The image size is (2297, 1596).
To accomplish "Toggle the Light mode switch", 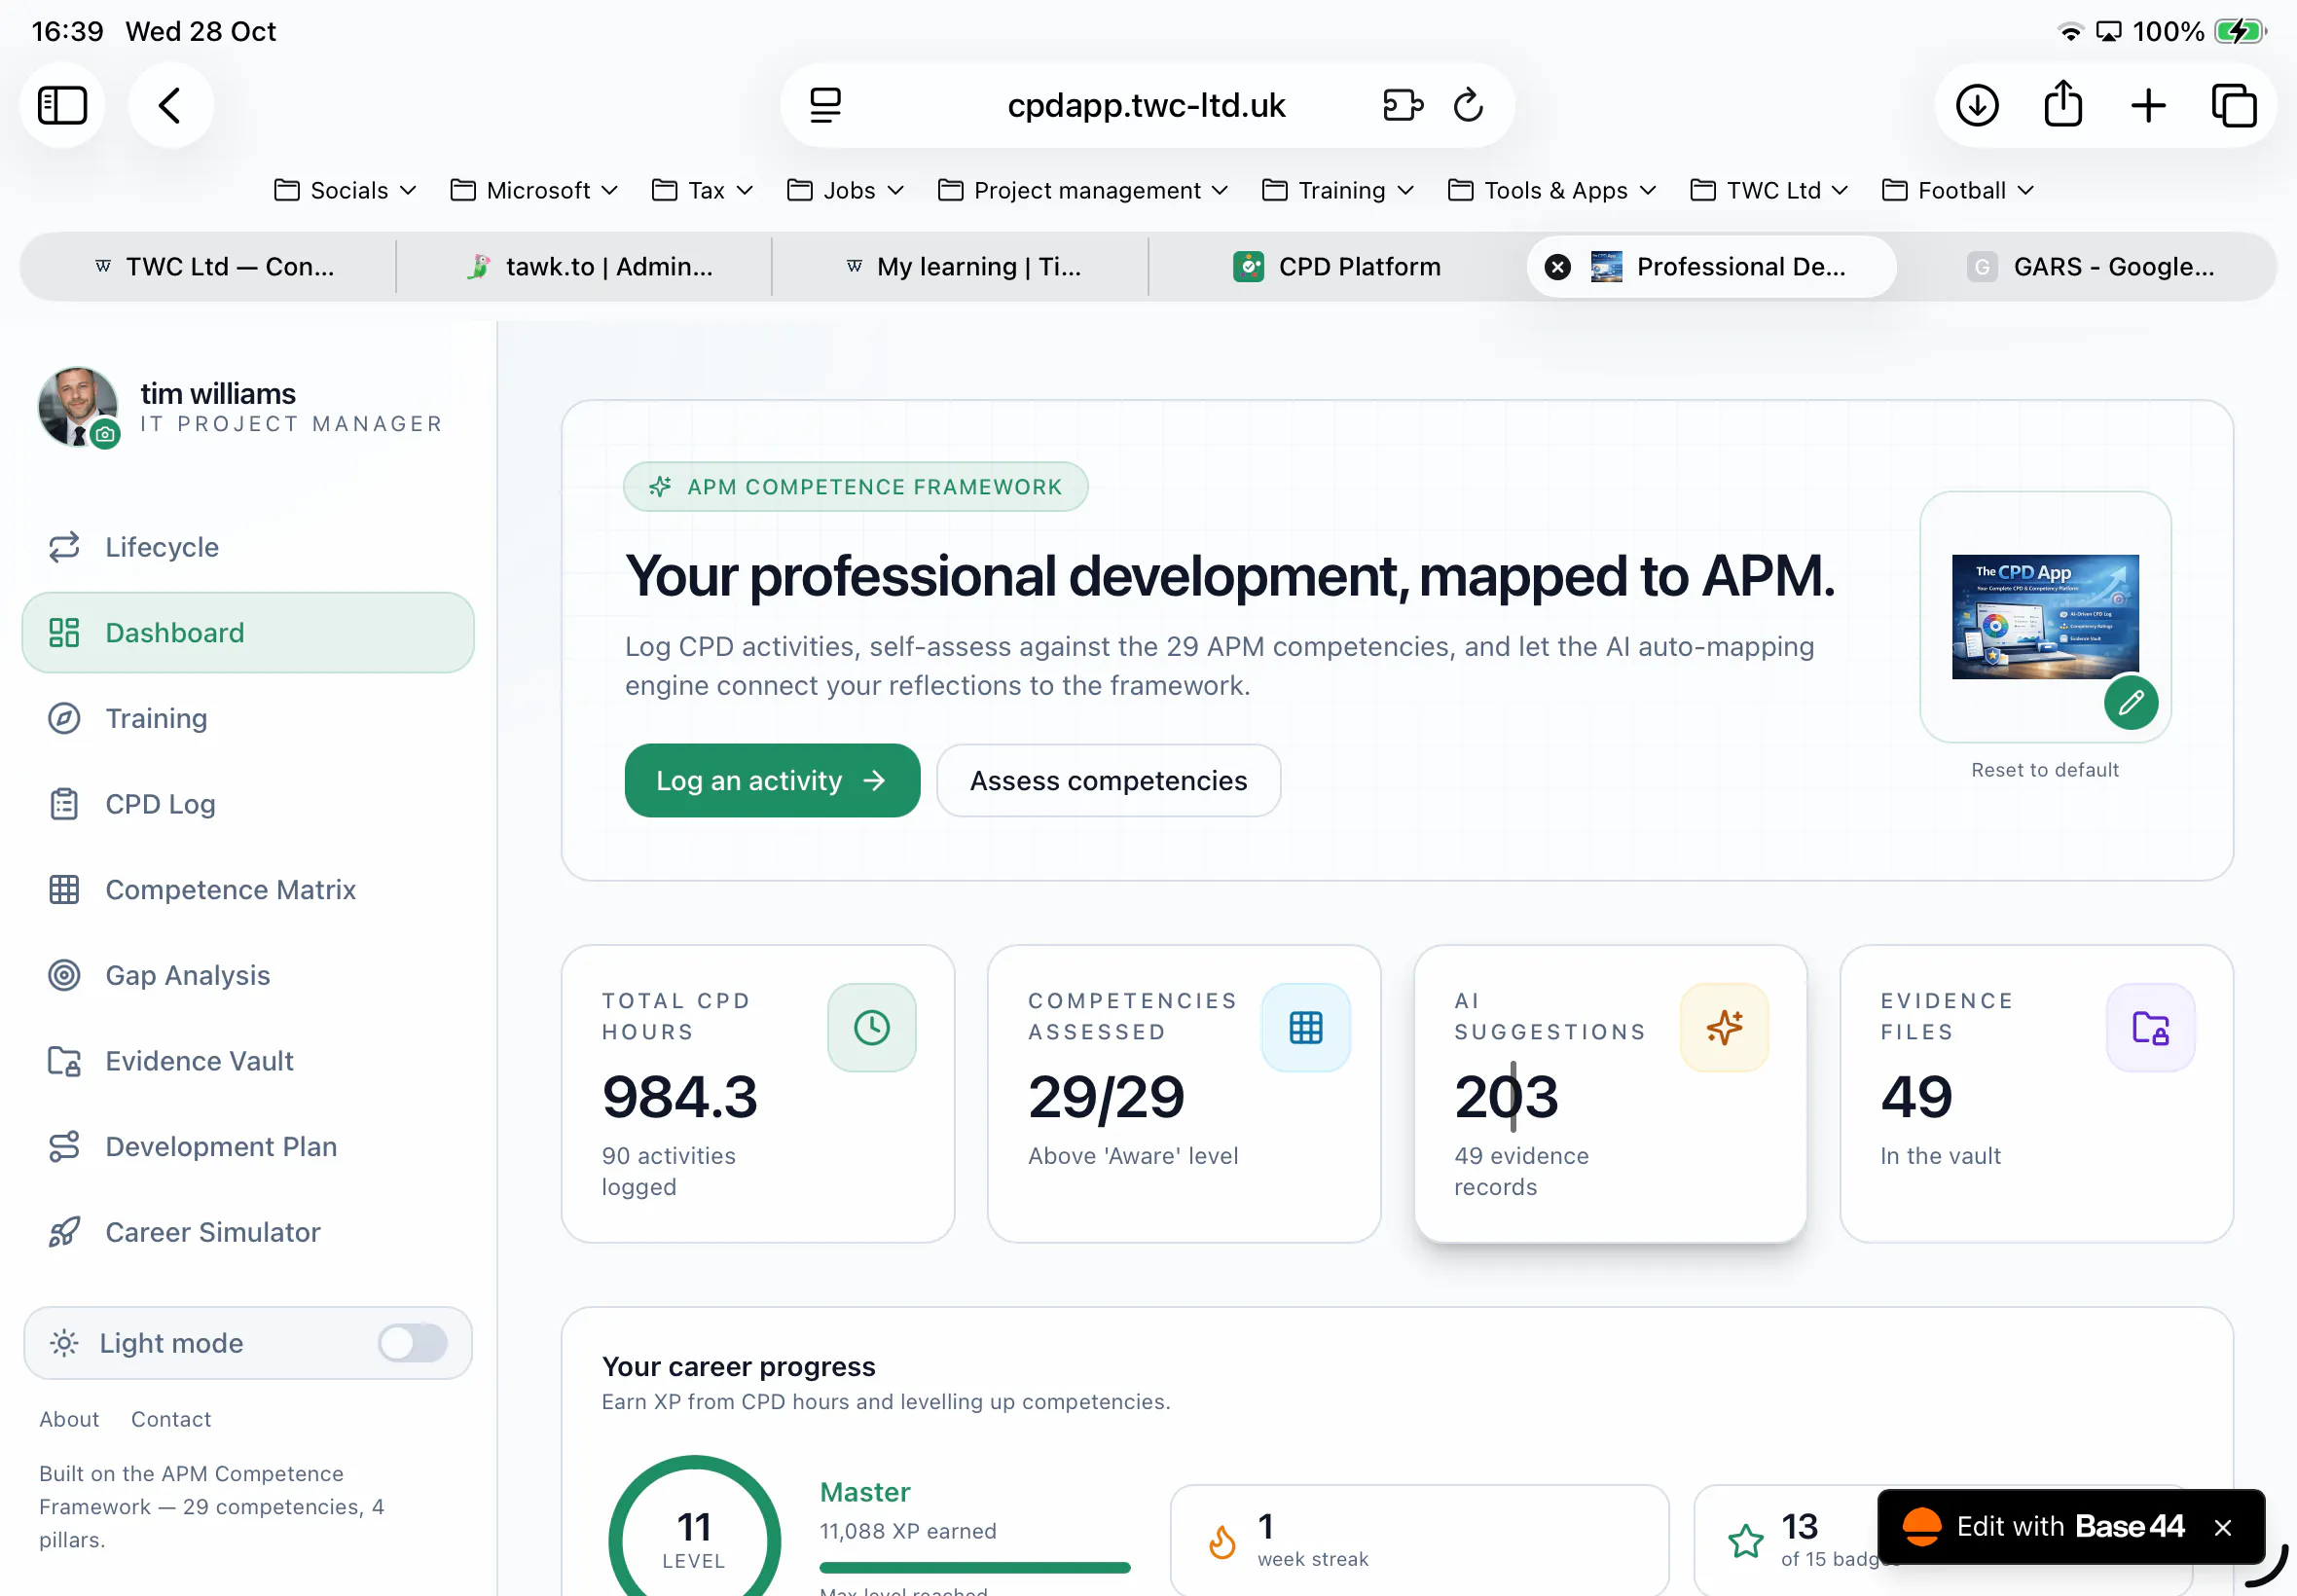I will [x=412, y=1342].
